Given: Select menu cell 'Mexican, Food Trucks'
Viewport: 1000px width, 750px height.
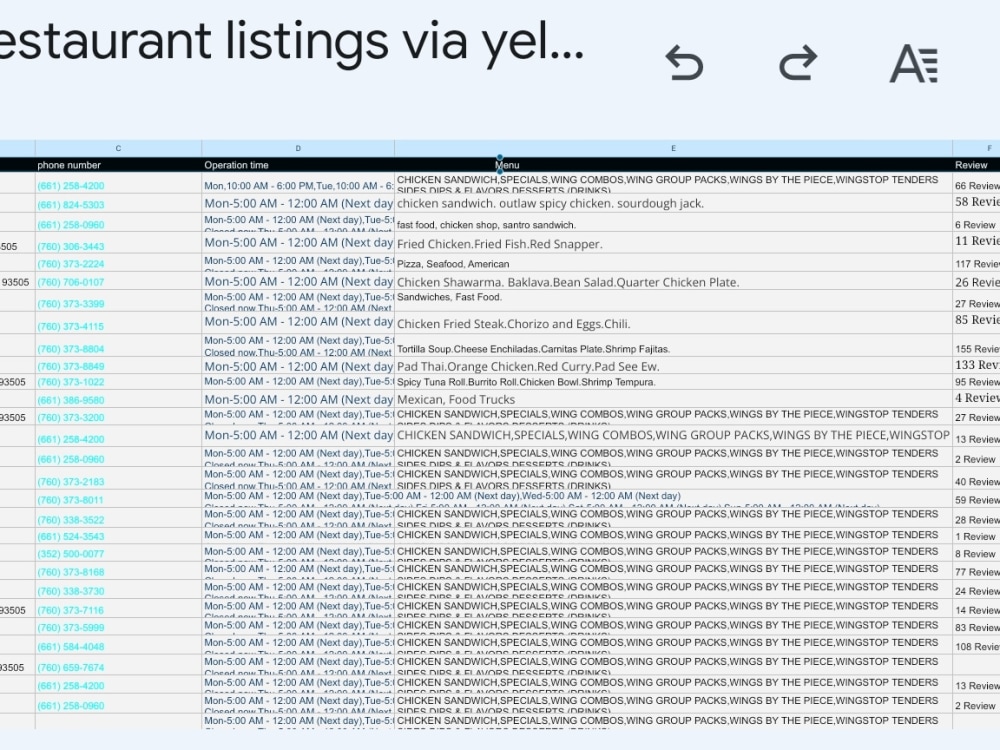Looking at the screenshot, I should coord(673,399).
